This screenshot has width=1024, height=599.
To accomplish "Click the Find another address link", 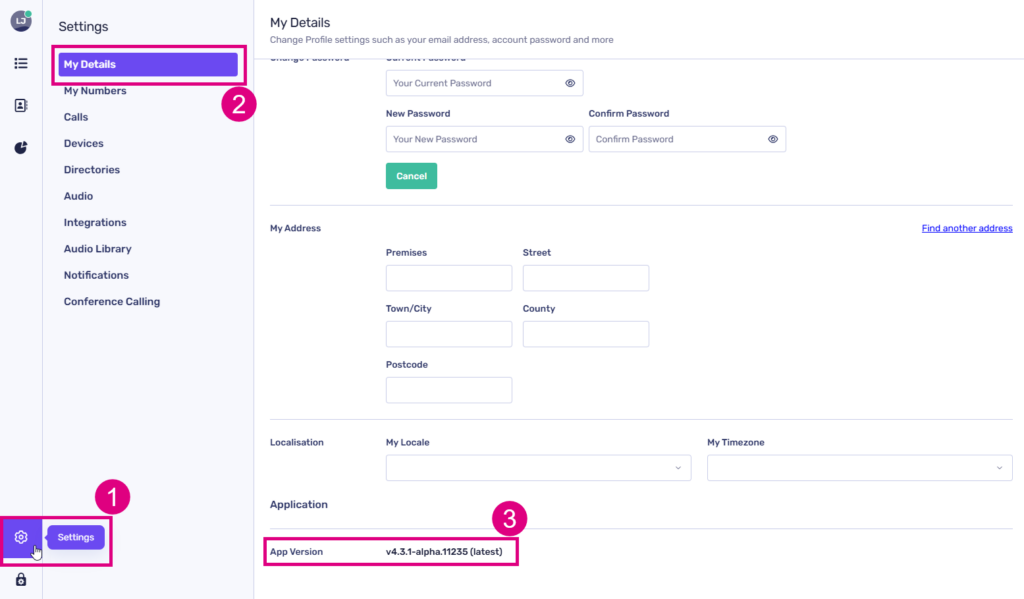I will (x=966, y=228).
